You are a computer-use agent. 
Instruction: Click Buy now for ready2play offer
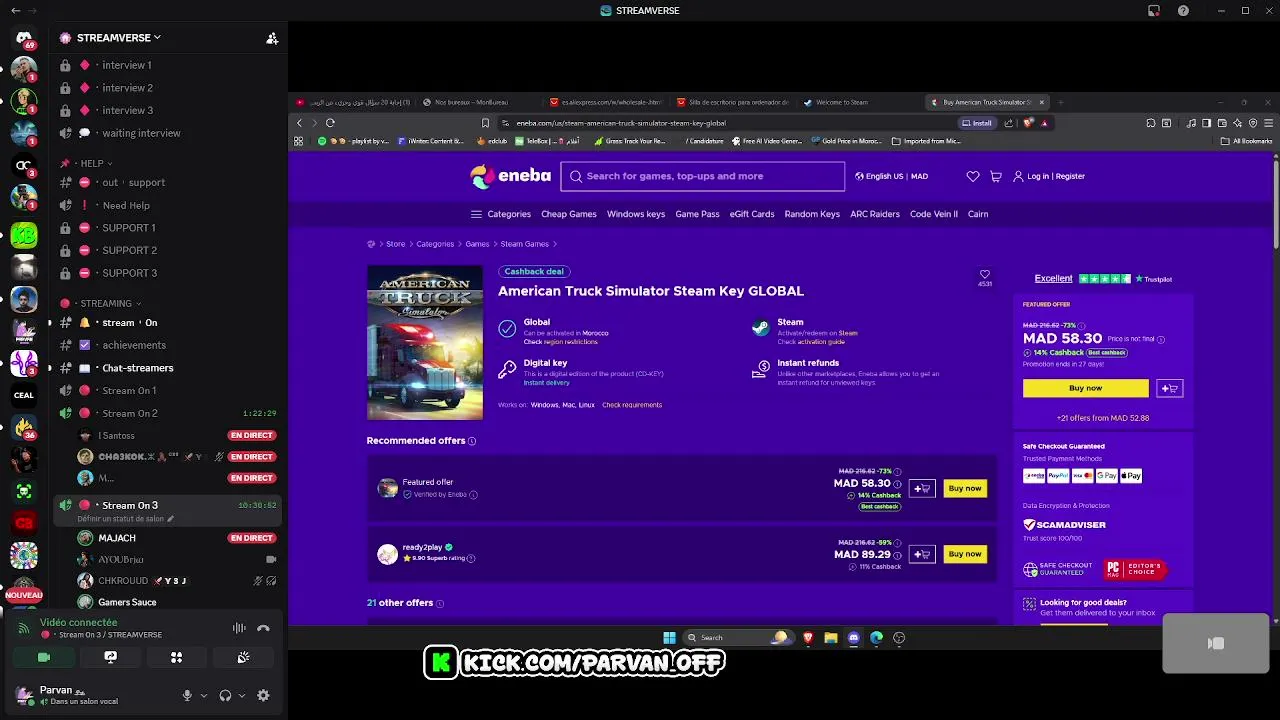coord(965,554)
